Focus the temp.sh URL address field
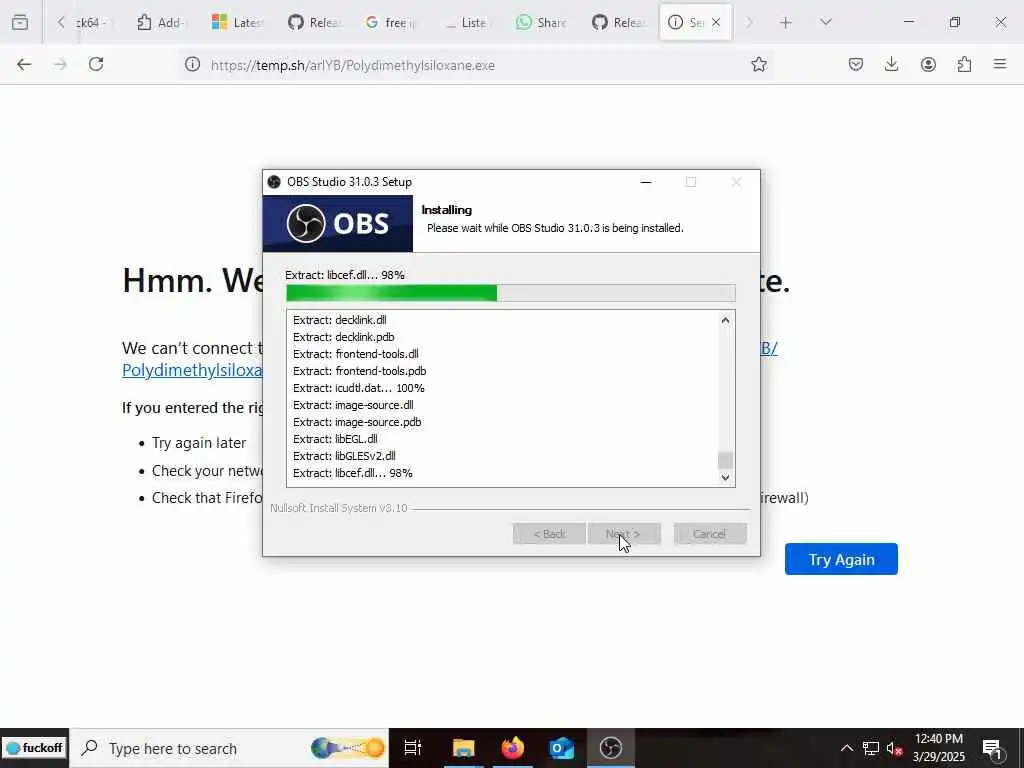 (x=477, y=65)
